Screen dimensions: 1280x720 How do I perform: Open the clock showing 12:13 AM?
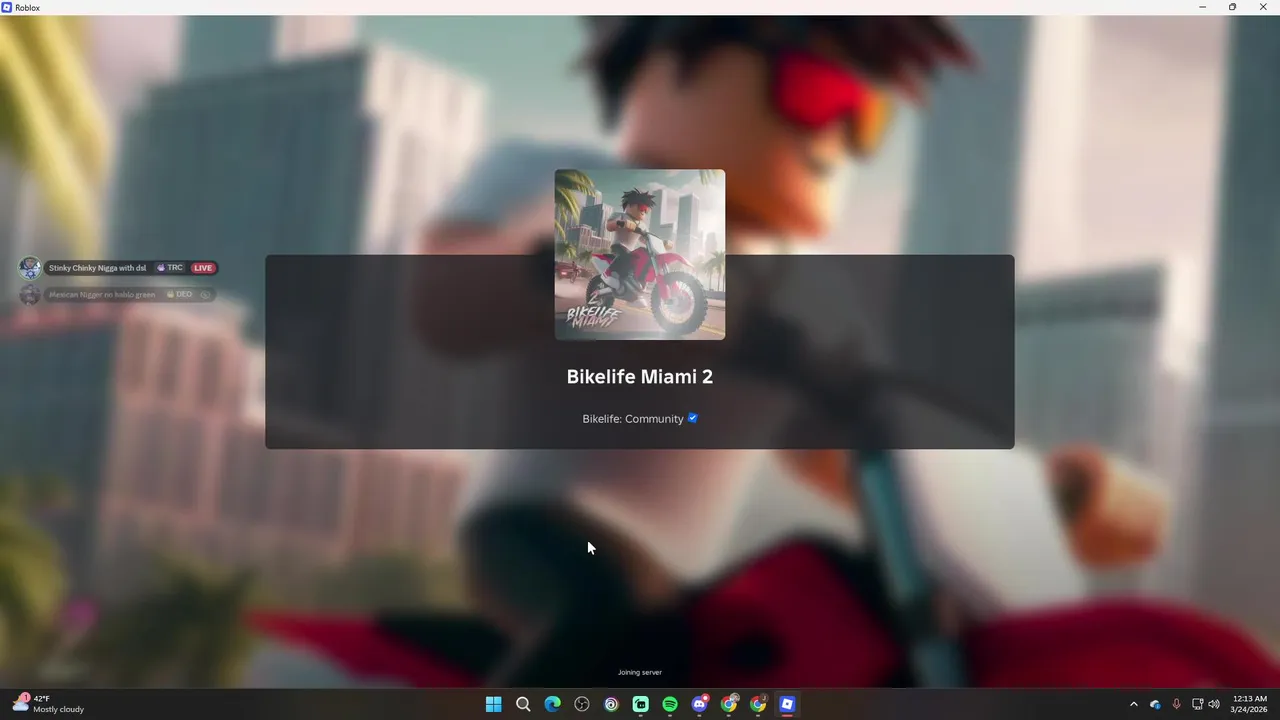click(1250, 704)
